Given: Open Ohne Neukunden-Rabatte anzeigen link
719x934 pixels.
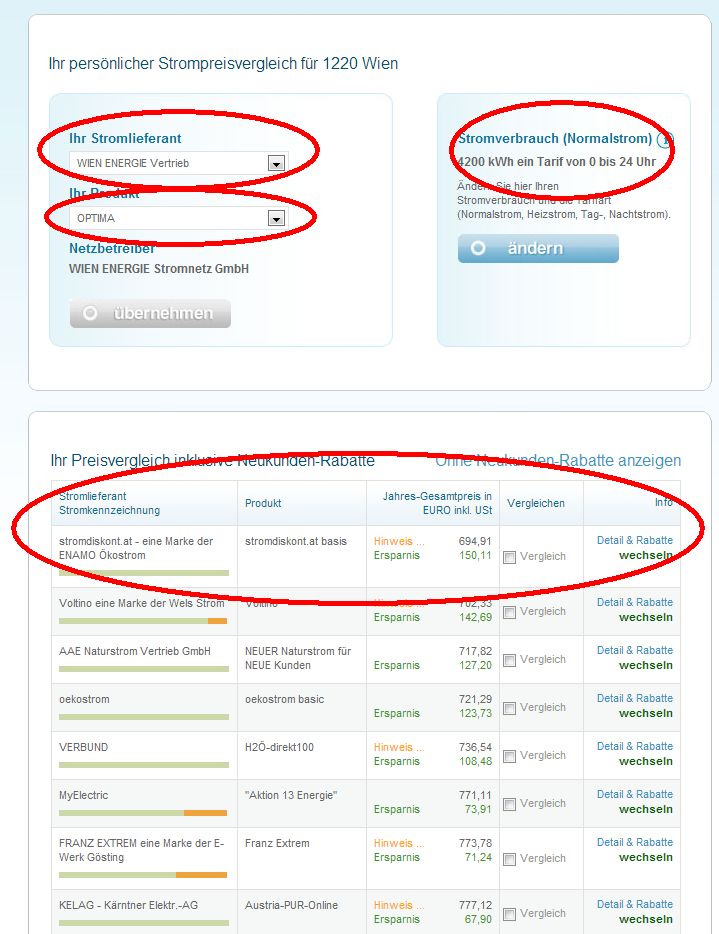Looking at the screenshot, I should pos(558,460).
